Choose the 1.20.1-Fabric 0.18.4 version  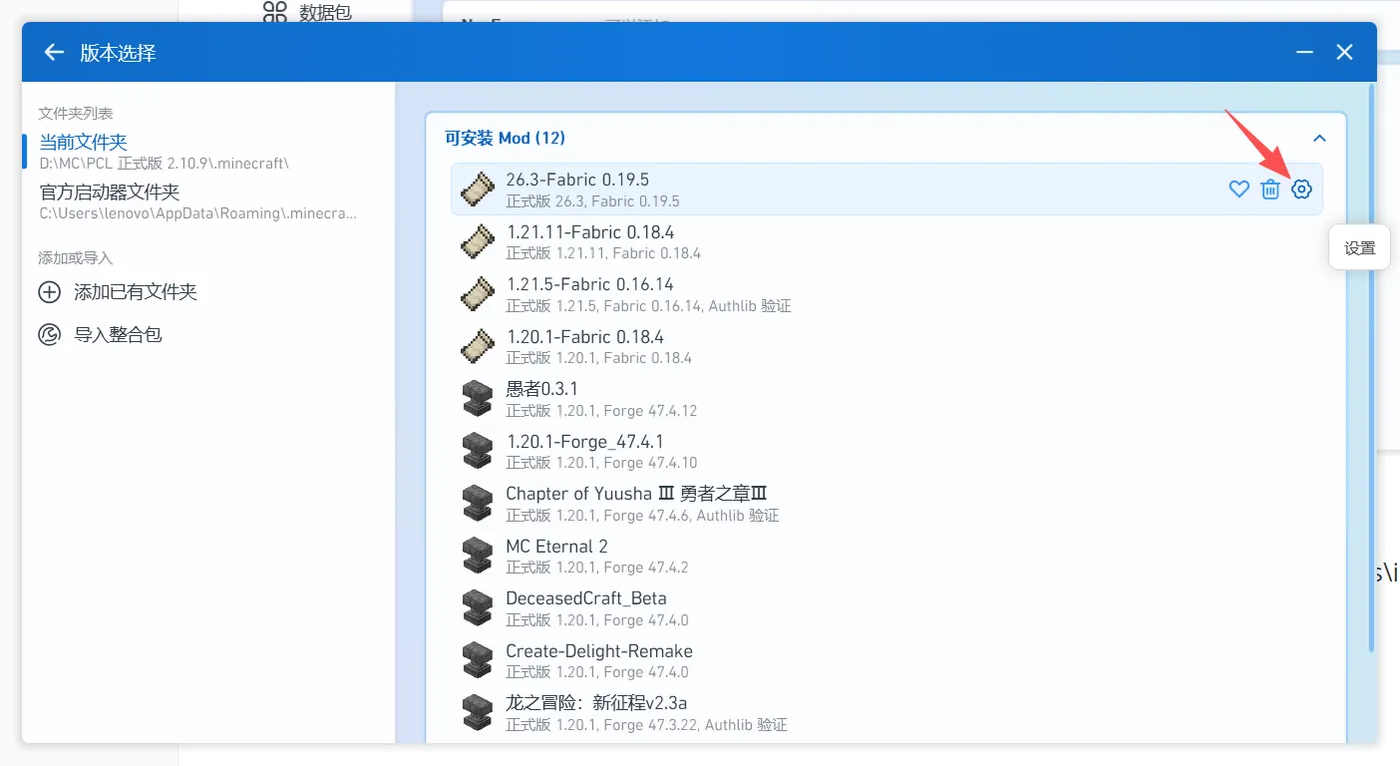click(x=886, y=346)
